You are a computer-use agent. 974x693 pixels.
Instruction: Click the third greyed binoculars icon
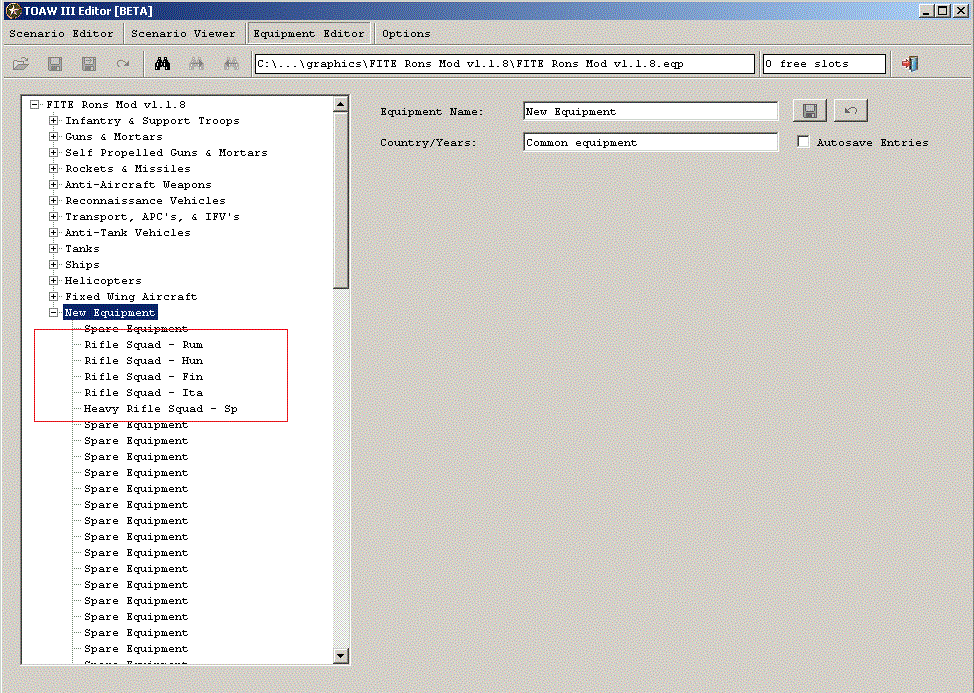coord(231,63)
